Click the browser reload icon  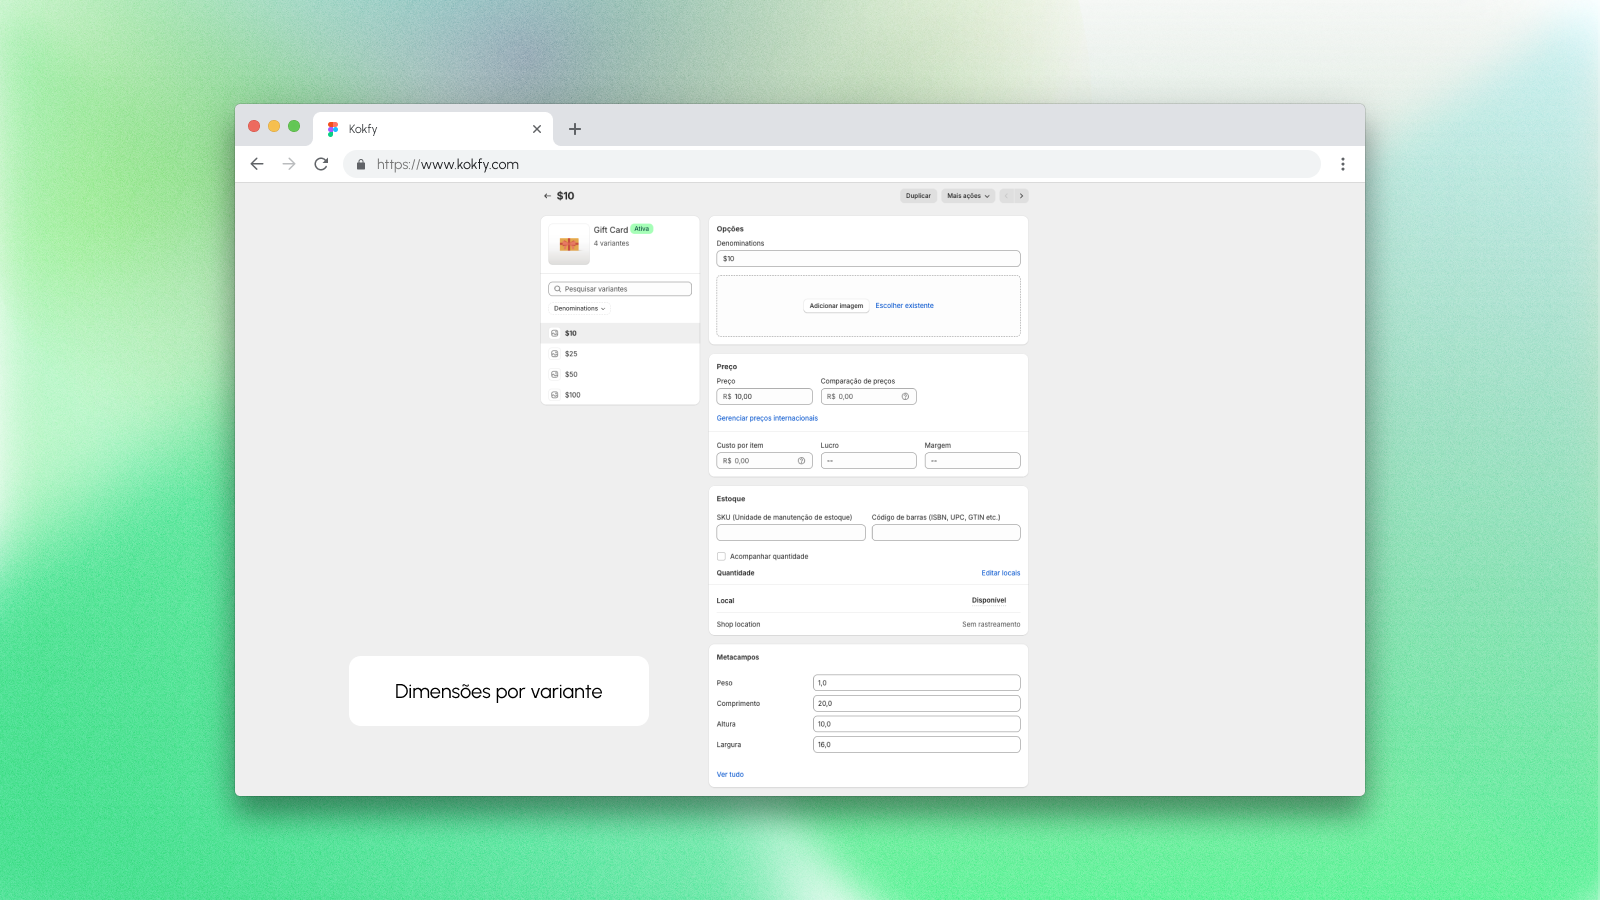pyautogui.click(x=321, y=164)
